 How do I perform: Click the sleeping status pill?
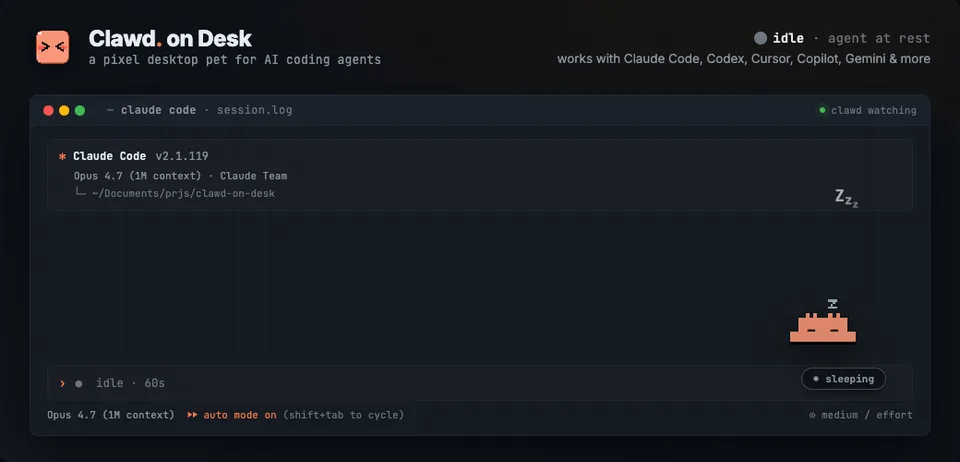pos(843,379)
